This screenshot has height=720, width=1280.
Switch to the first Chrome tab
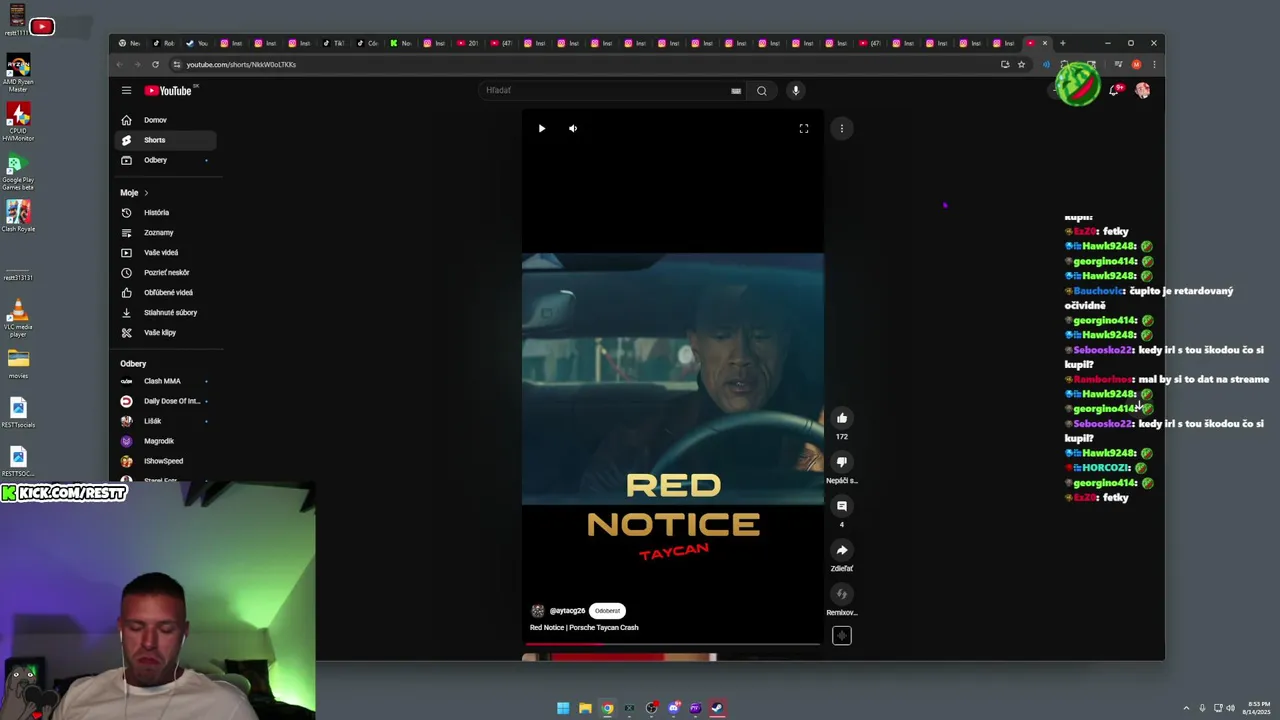pyautogui.click(x=130, y=43)
